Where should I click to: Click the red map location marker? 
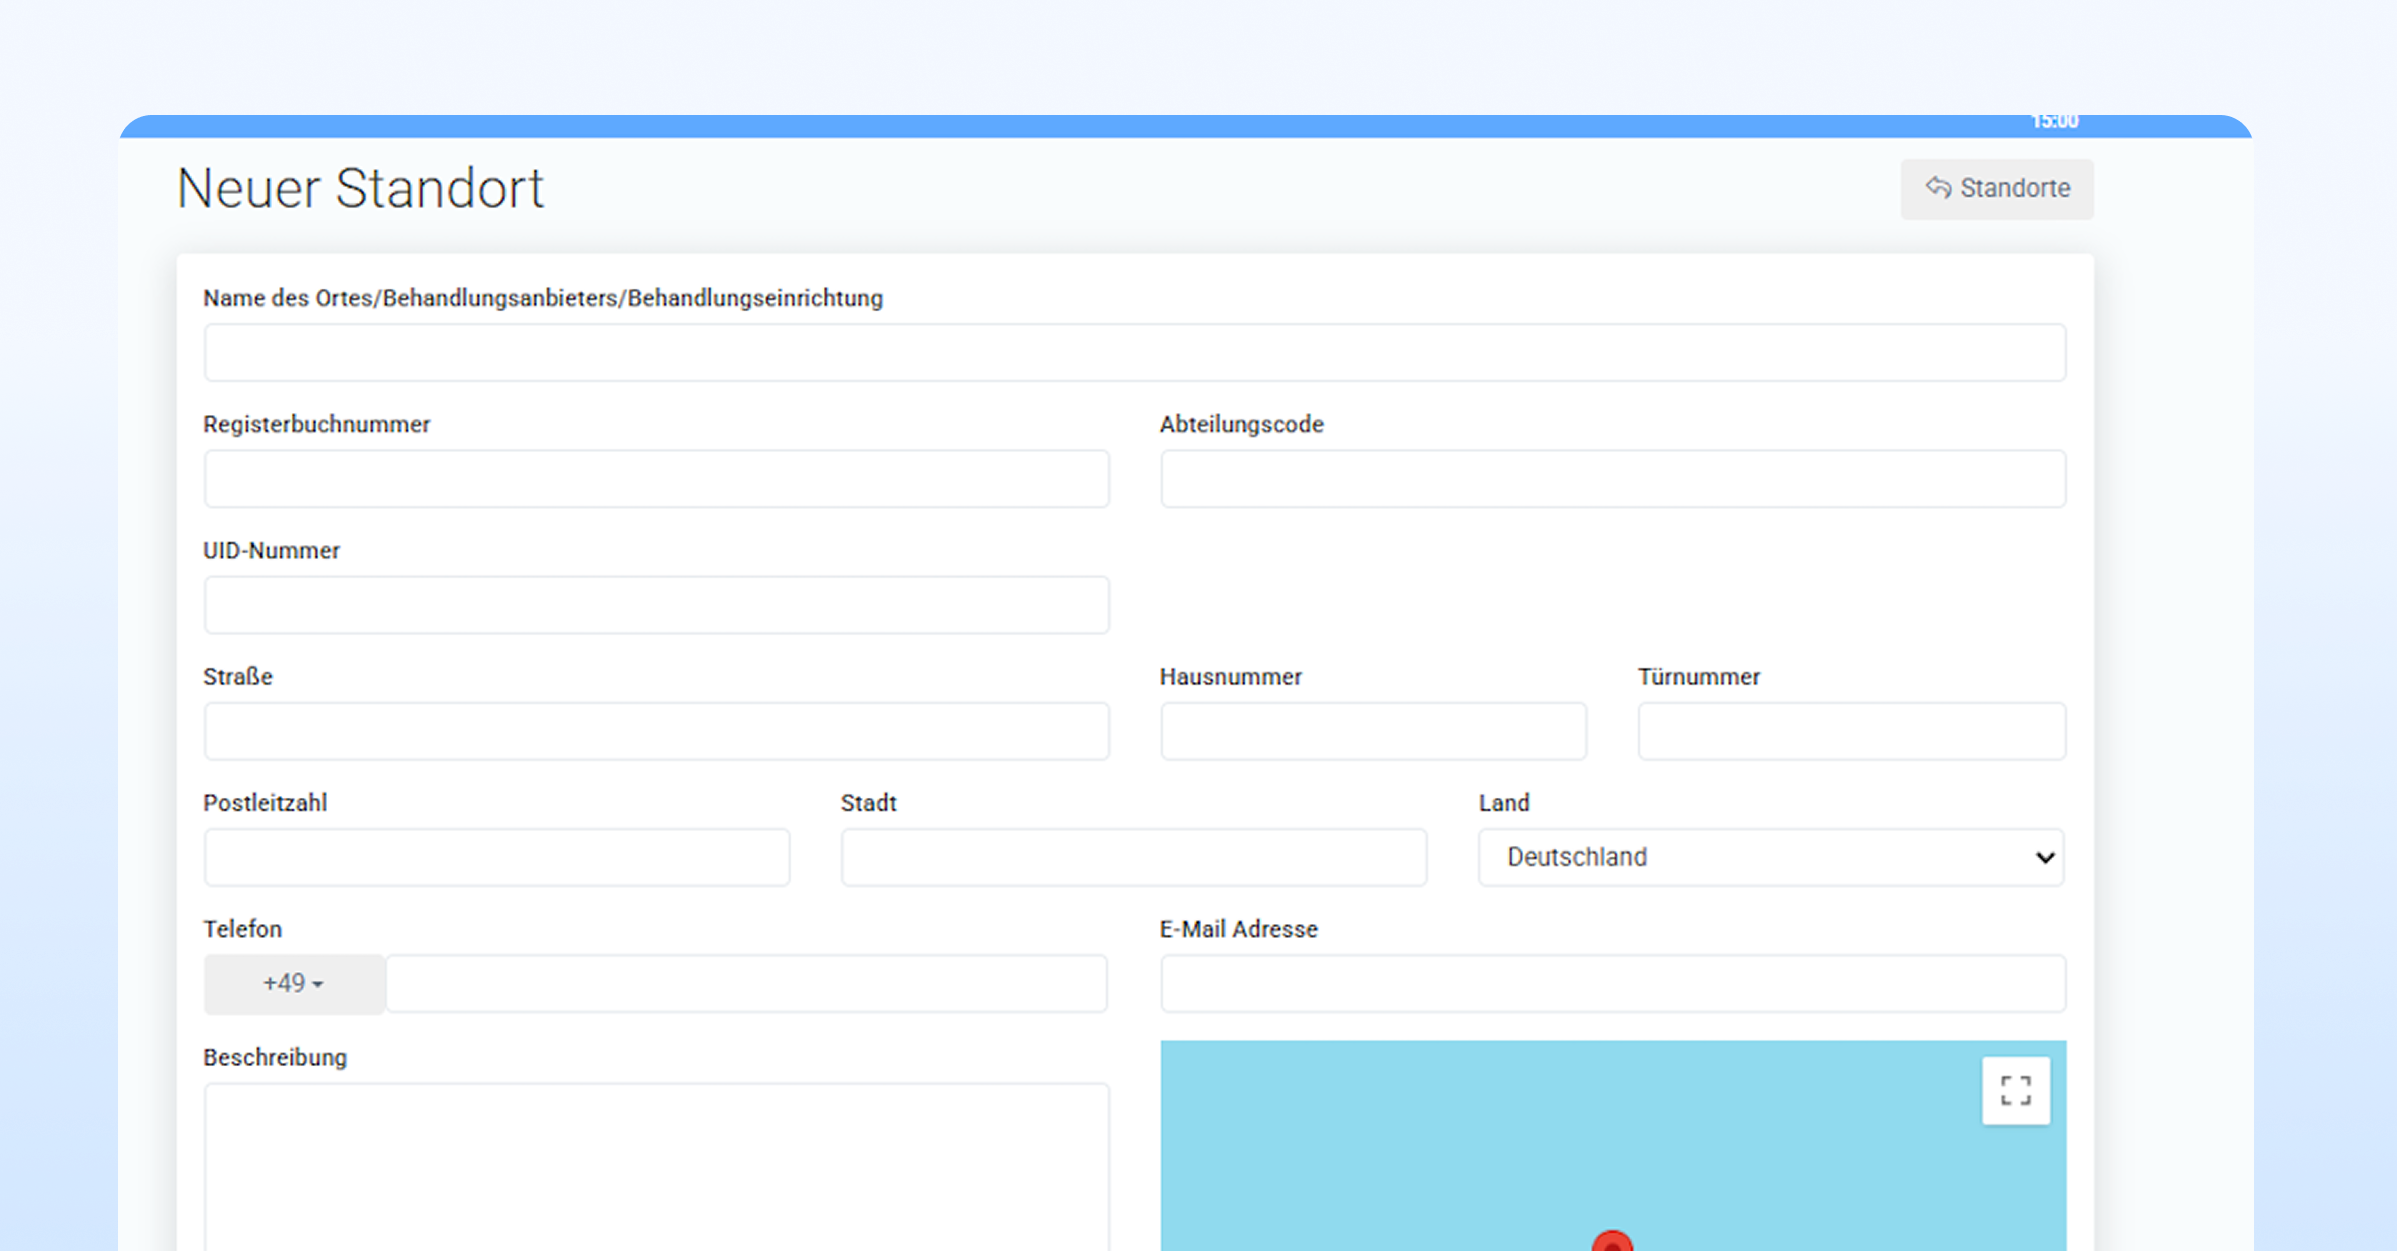[1611, 1242]
